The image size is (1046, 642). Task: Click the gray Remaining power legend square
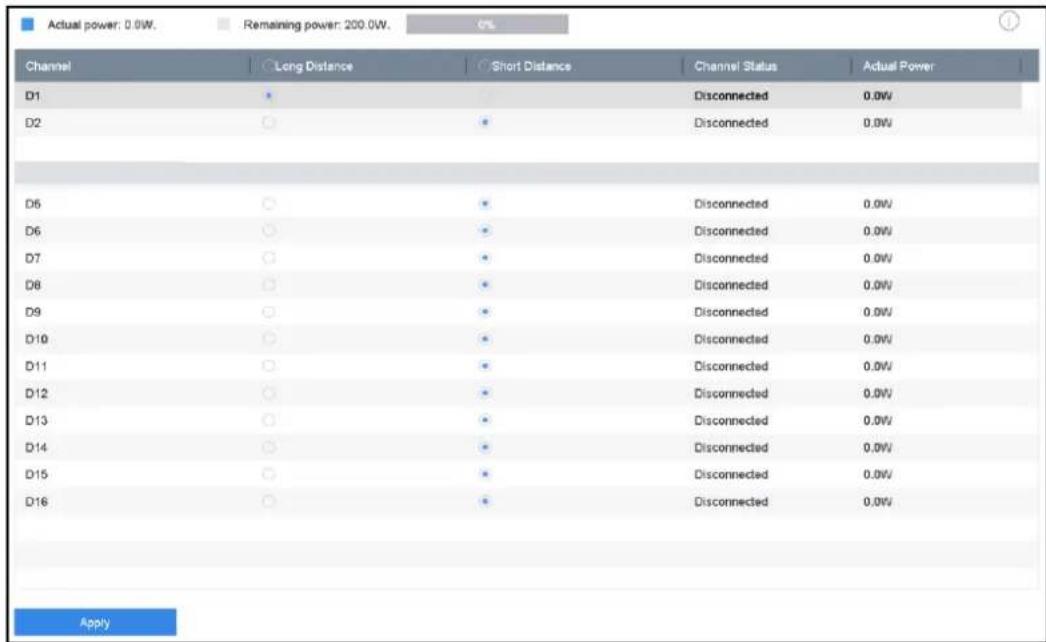223,25
